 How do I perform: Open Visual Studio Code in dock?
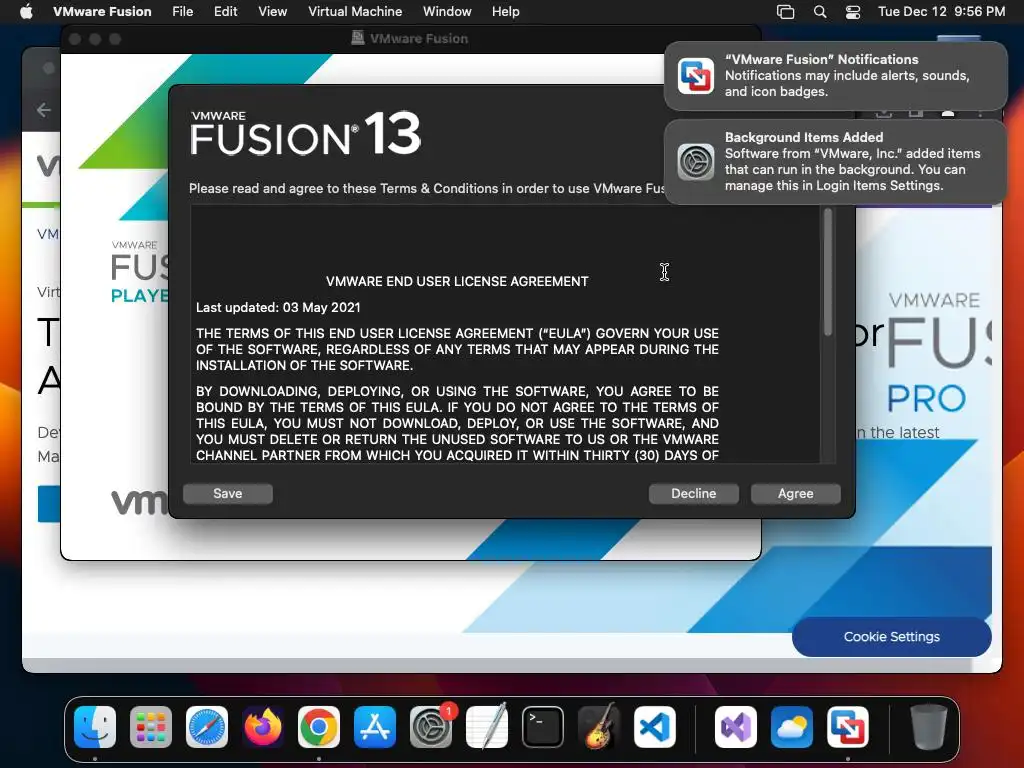(x=654, y=727)
